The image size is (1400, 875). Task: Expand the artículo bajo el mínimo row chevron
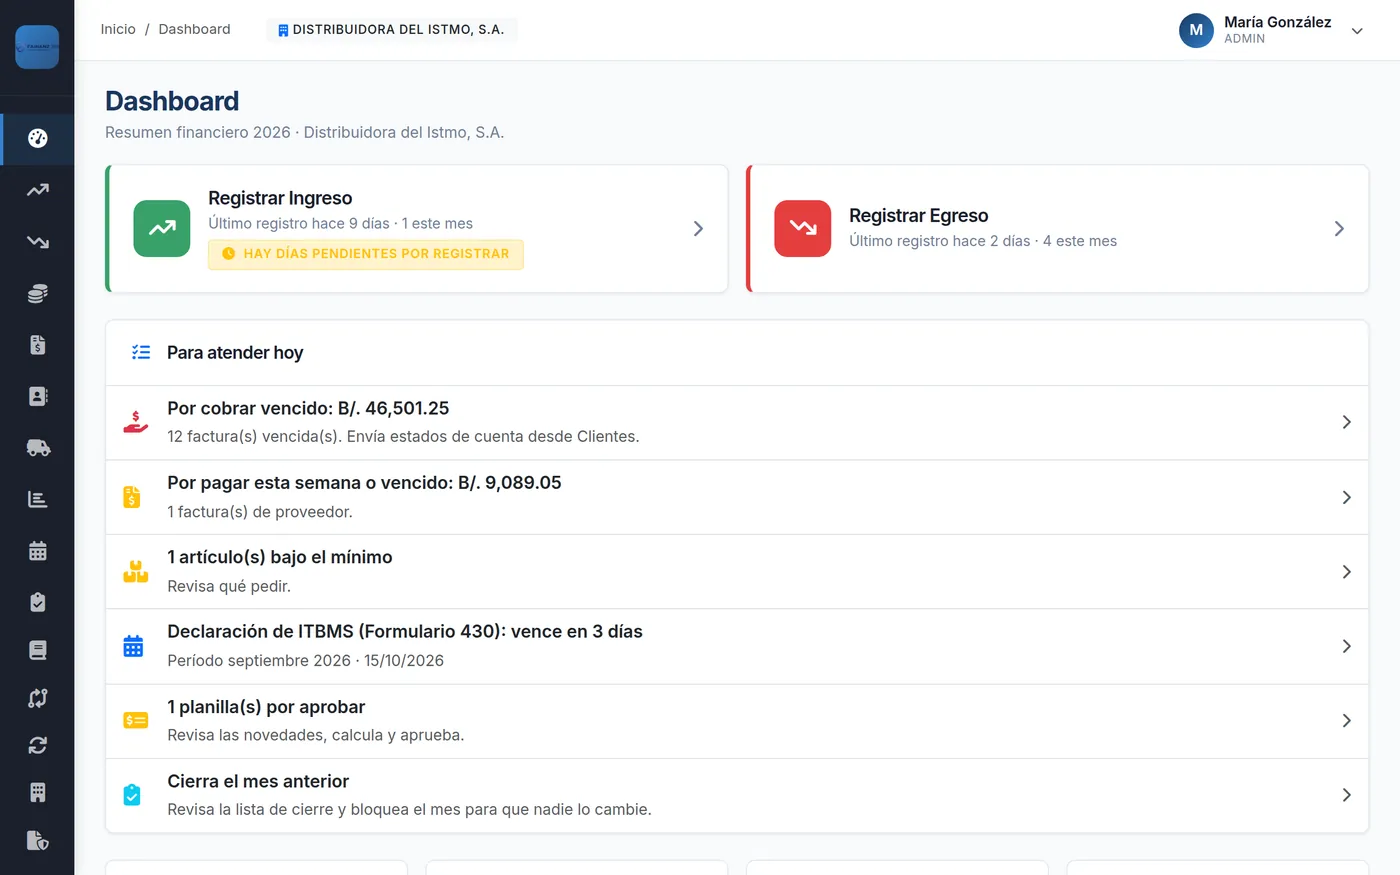click(1346, 572)
